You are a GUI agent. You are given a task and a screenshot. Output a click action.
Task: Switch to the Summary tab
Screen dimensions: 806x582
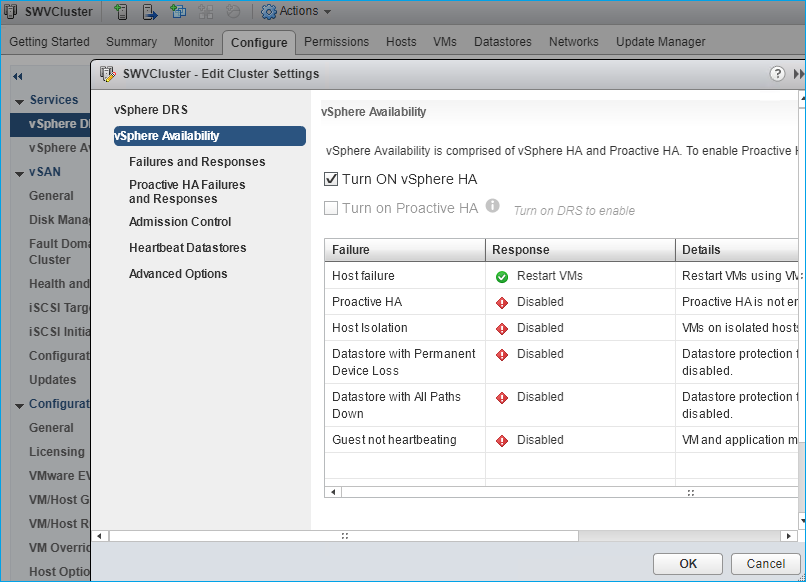[132, 42]
